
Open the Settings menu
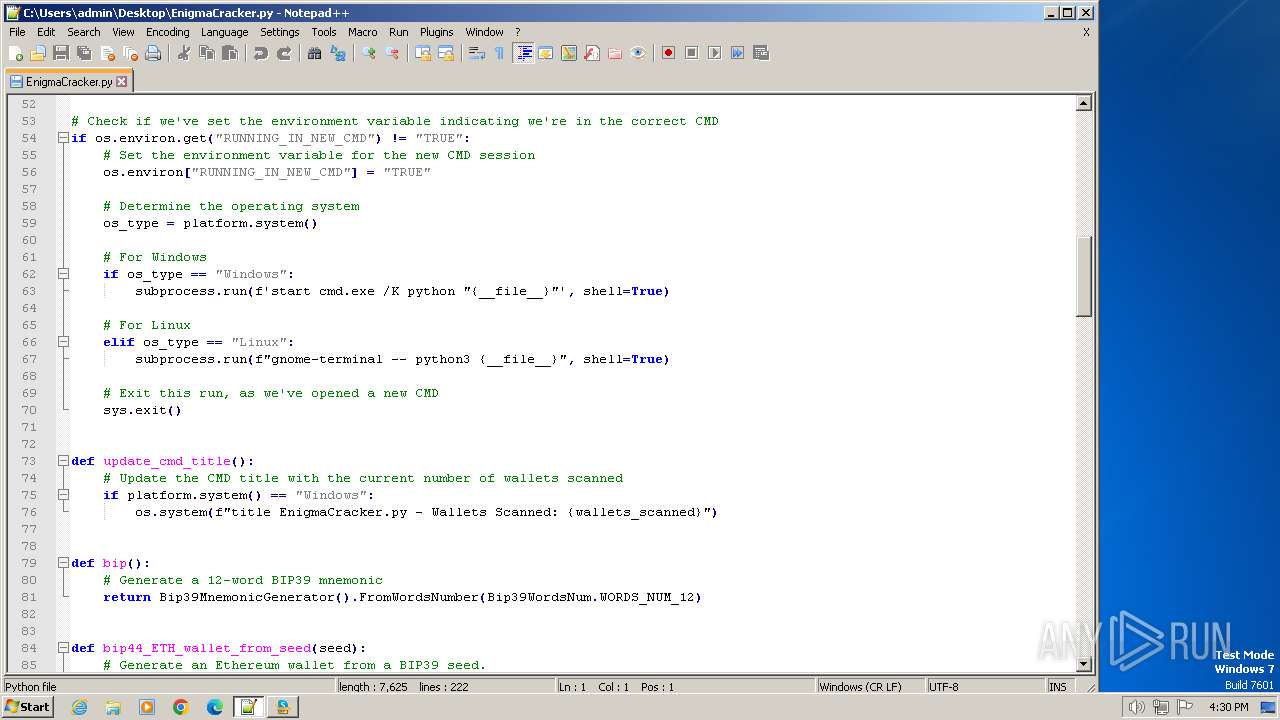280,32
